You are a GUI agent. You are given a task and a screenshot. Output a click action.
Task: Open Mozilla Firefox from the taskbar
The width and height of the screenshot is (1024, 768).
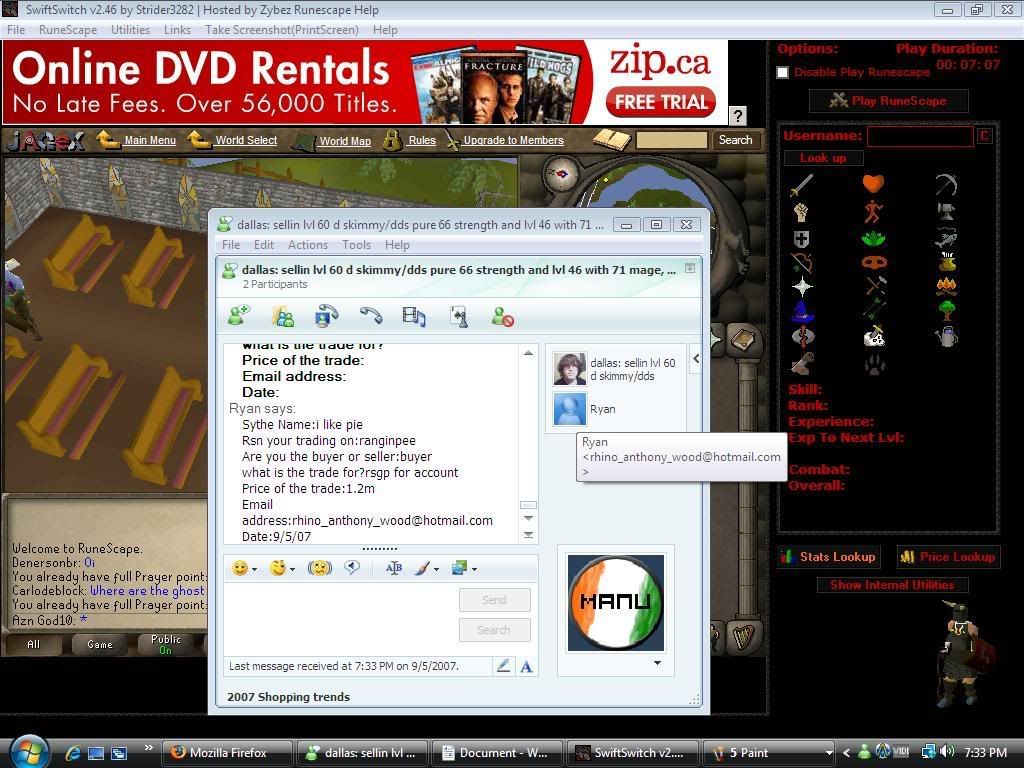point(227,753)
